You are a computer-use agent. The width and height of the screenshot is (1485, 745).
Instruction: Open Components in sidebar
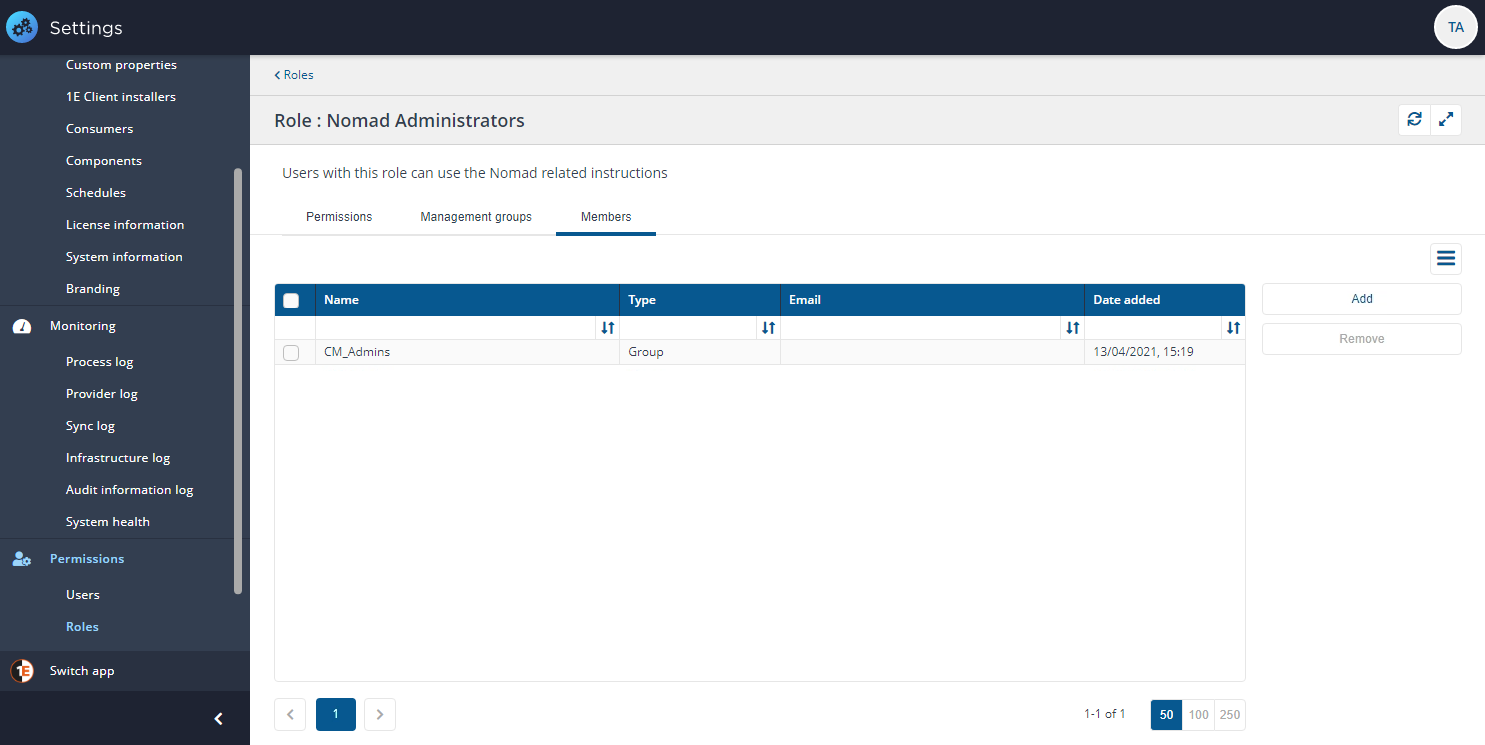104,161
